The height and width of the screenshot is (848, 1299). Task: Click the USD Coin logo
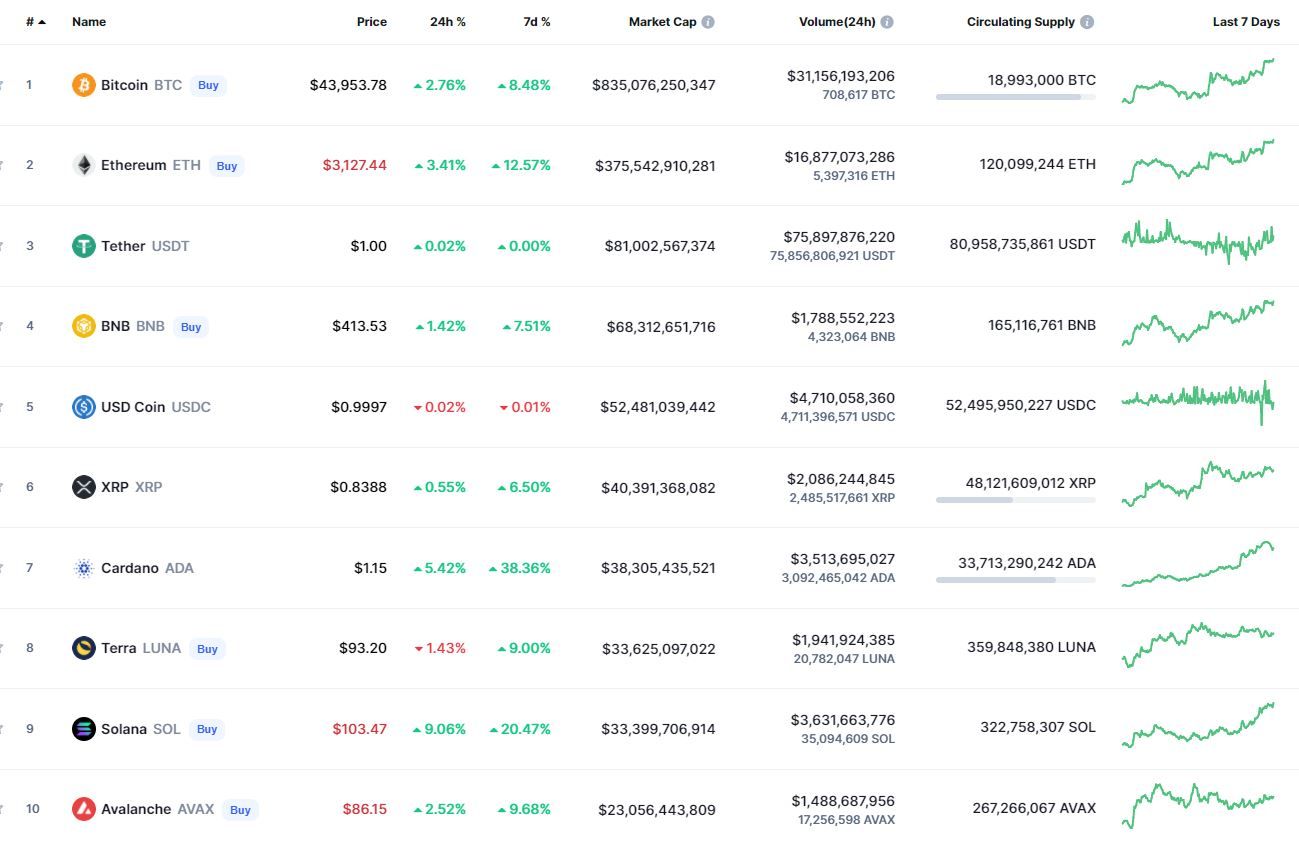coord(84,407)
